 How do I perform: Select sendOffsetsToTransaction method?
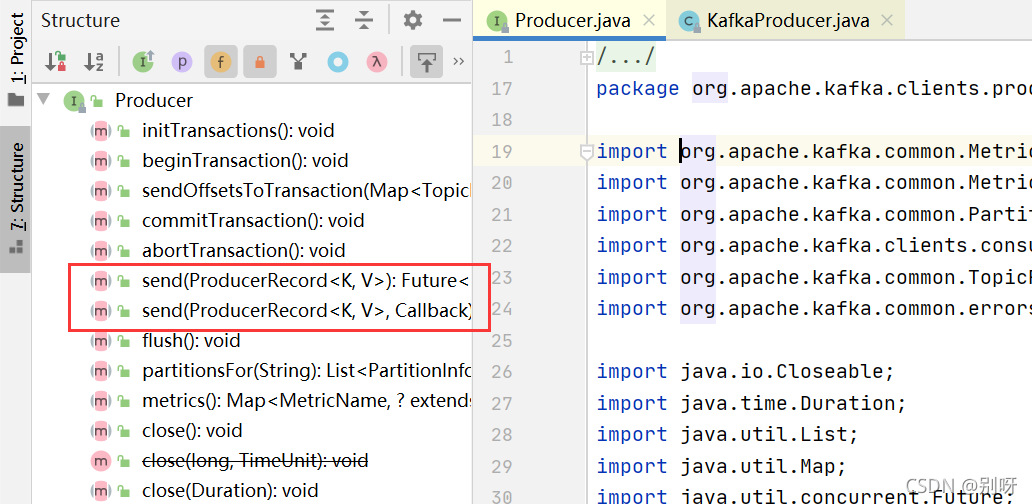click(x=307, y=191)
